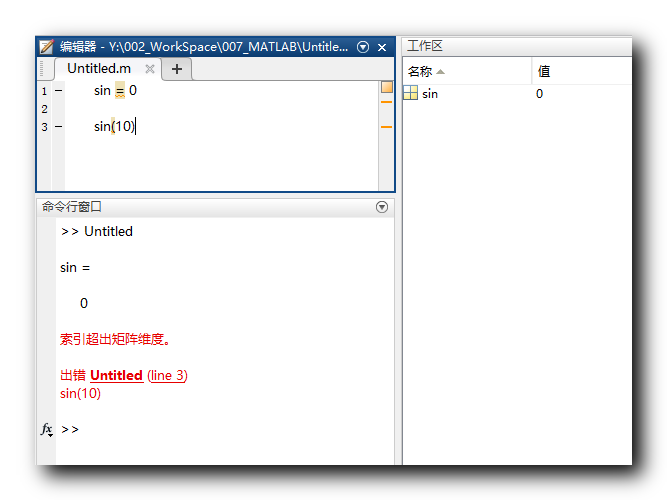Click the line 3 warning marker
This screenshot has height=500, width=667.
pyautogui.click(x=386, y=127)
